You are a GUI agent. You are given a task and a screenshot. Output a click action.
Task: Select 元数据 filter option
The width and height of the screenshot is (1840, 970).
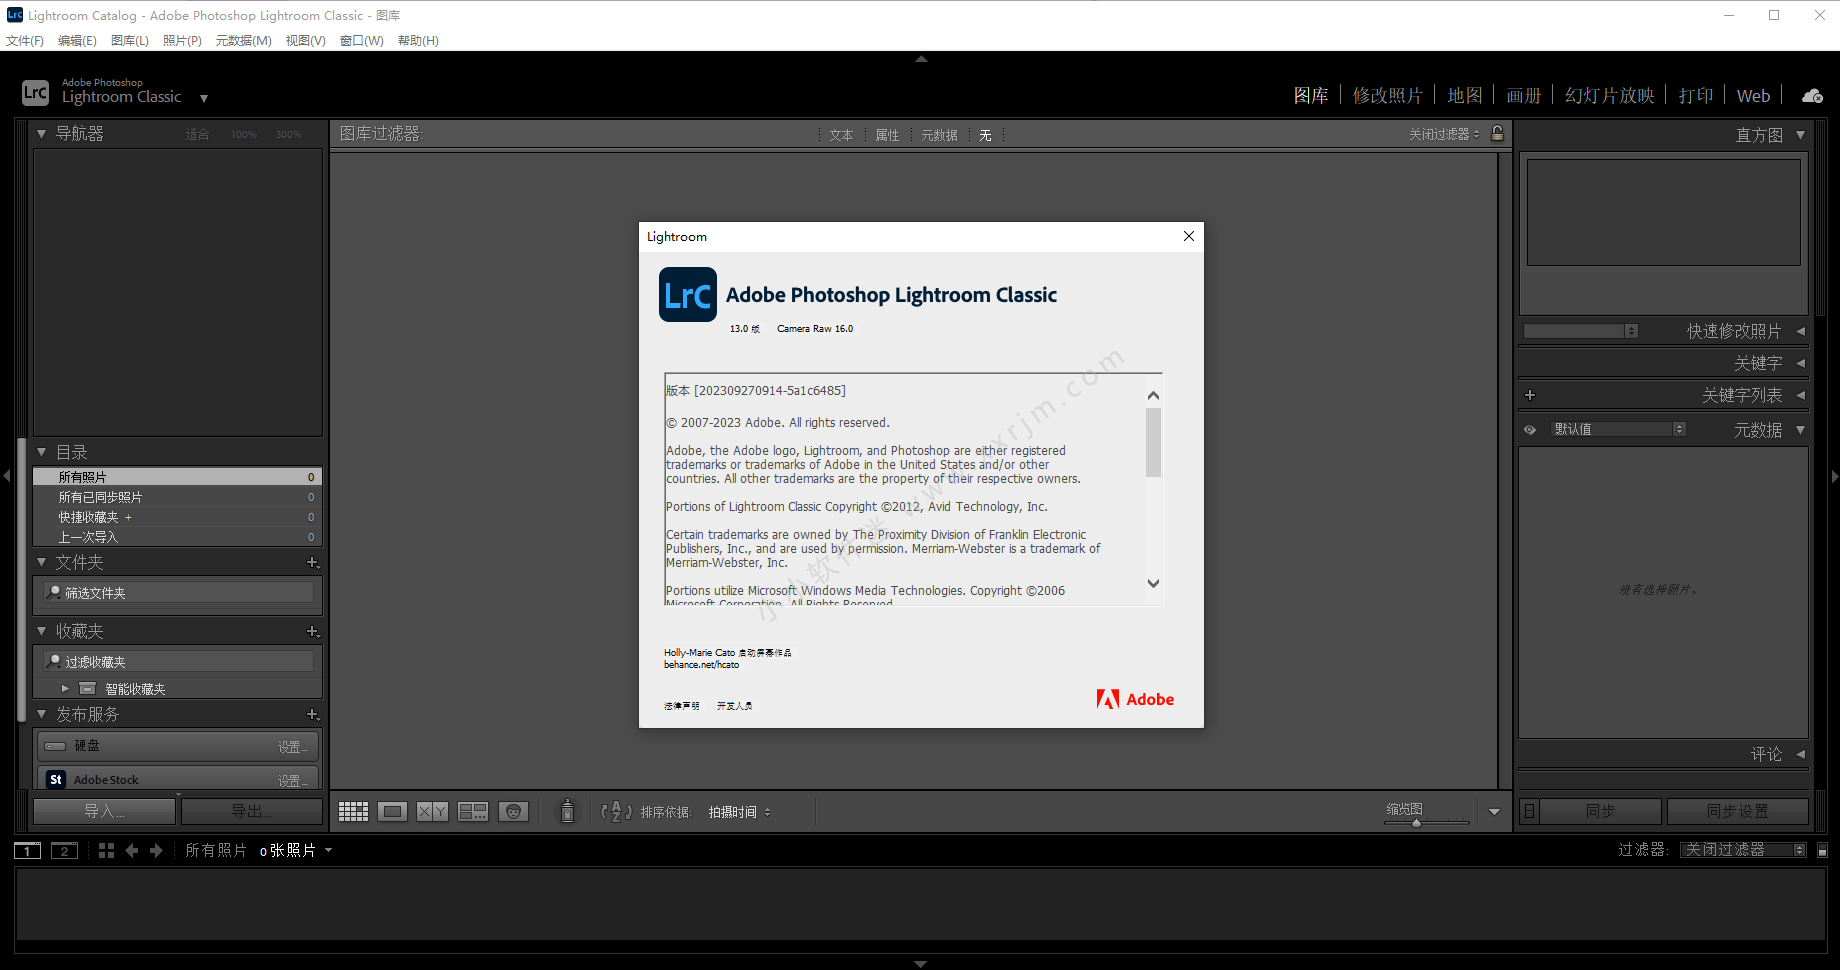coord(939,135)
